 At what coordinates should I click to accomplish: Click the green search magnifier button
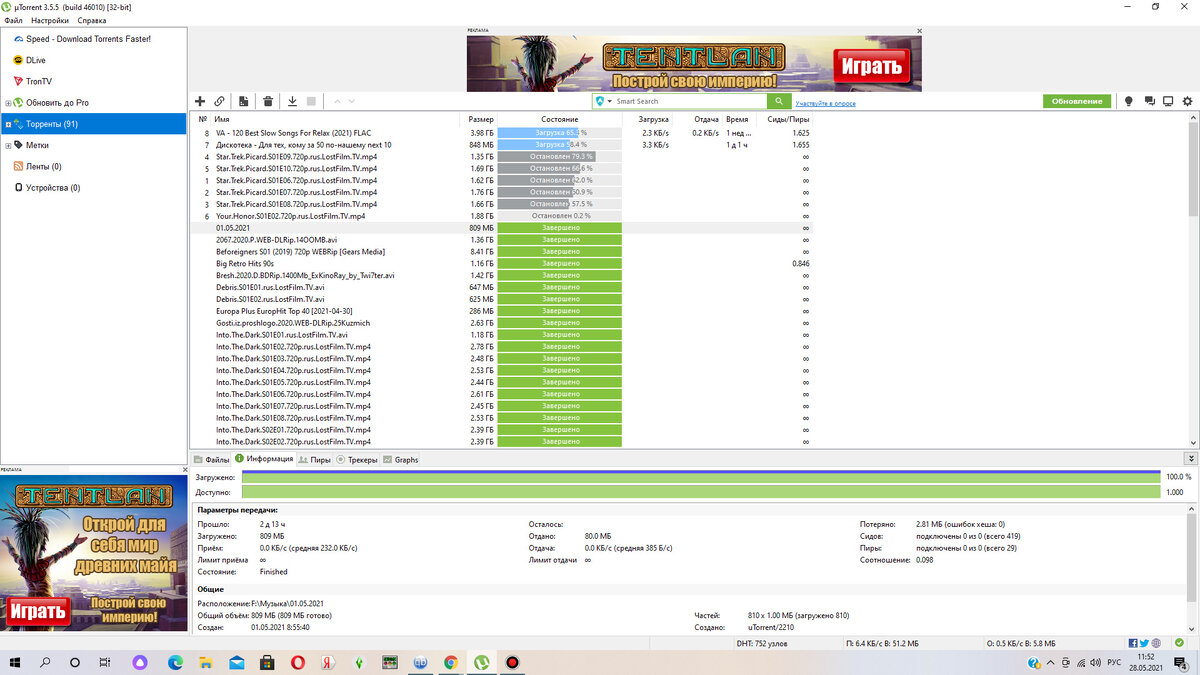(779, 101)
